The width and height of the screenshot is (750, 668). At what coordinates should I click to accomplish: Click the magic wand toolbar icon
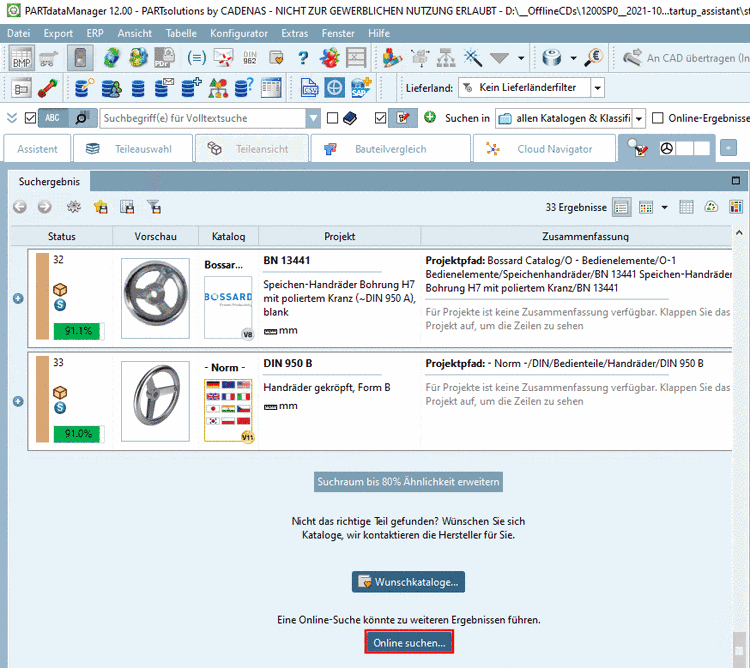tap(473, 58)
